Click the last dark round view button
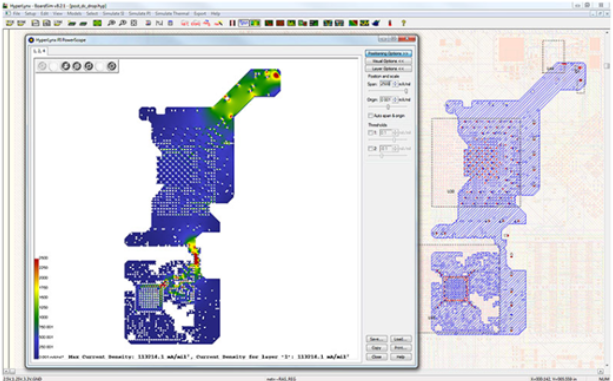 pos(112,66)
